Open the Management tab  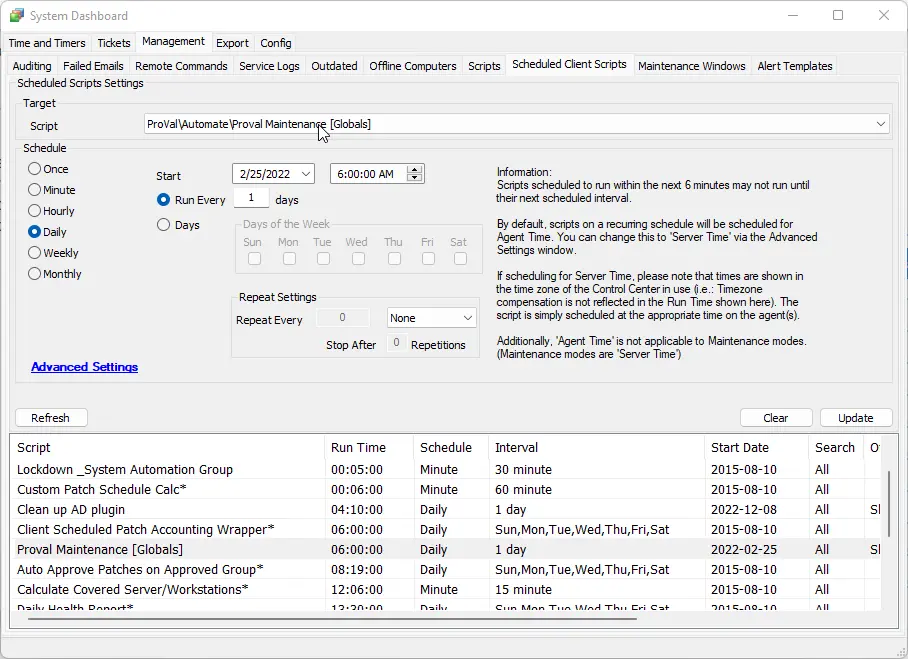[x=173, y=42]
